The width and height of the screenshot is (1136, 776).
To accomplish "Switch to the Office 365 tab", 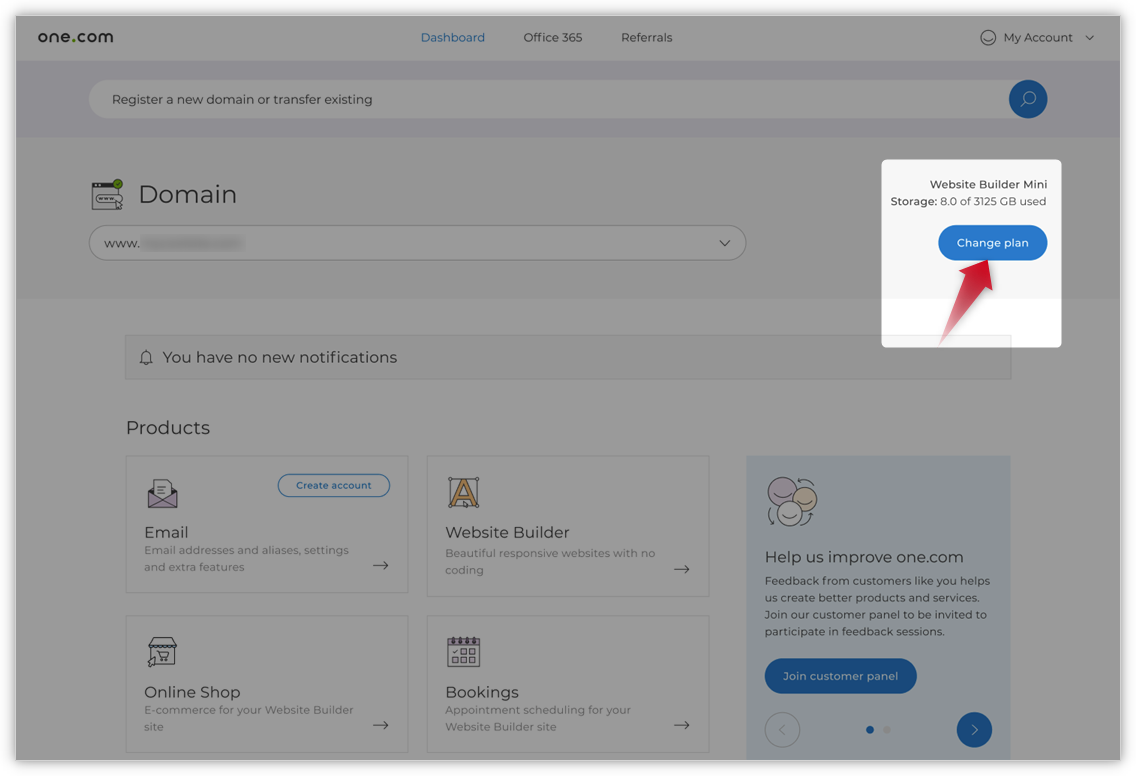I will tap(552, 38).
